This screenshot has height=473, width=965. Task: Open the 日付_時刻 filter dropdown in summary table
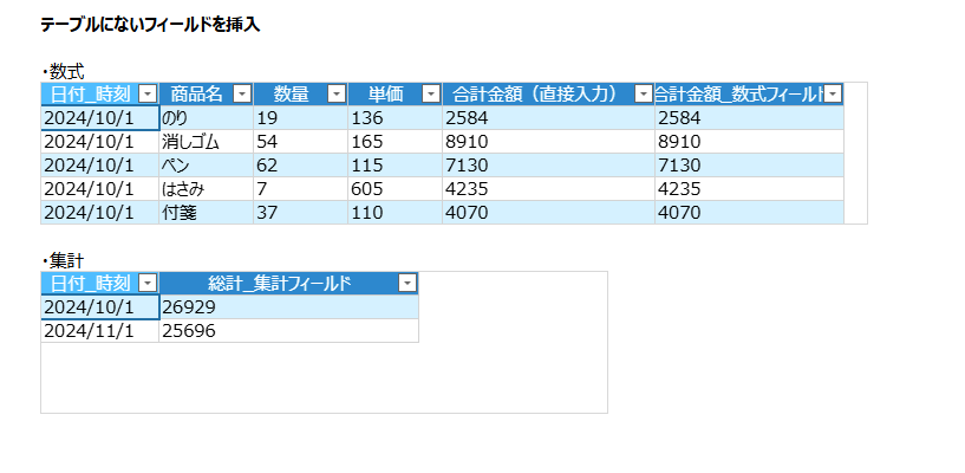[148, 283]
